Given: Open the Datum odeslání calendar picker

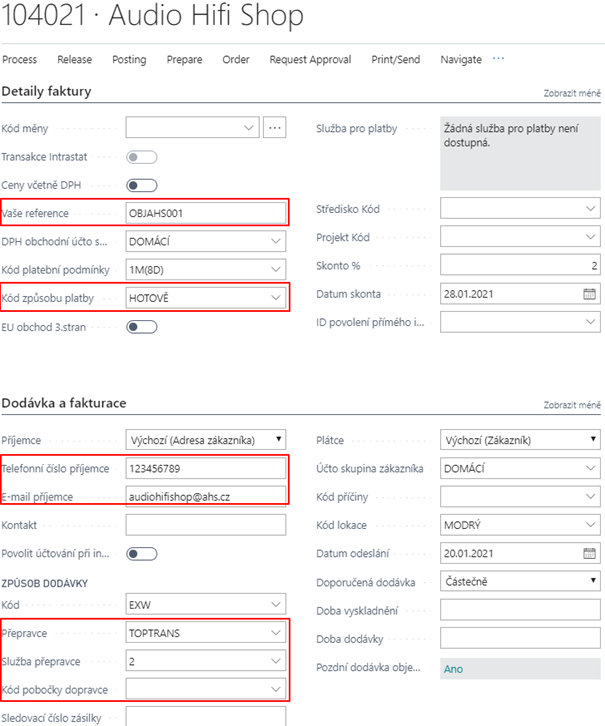Looking at the screenshot, I should point(589,553).
